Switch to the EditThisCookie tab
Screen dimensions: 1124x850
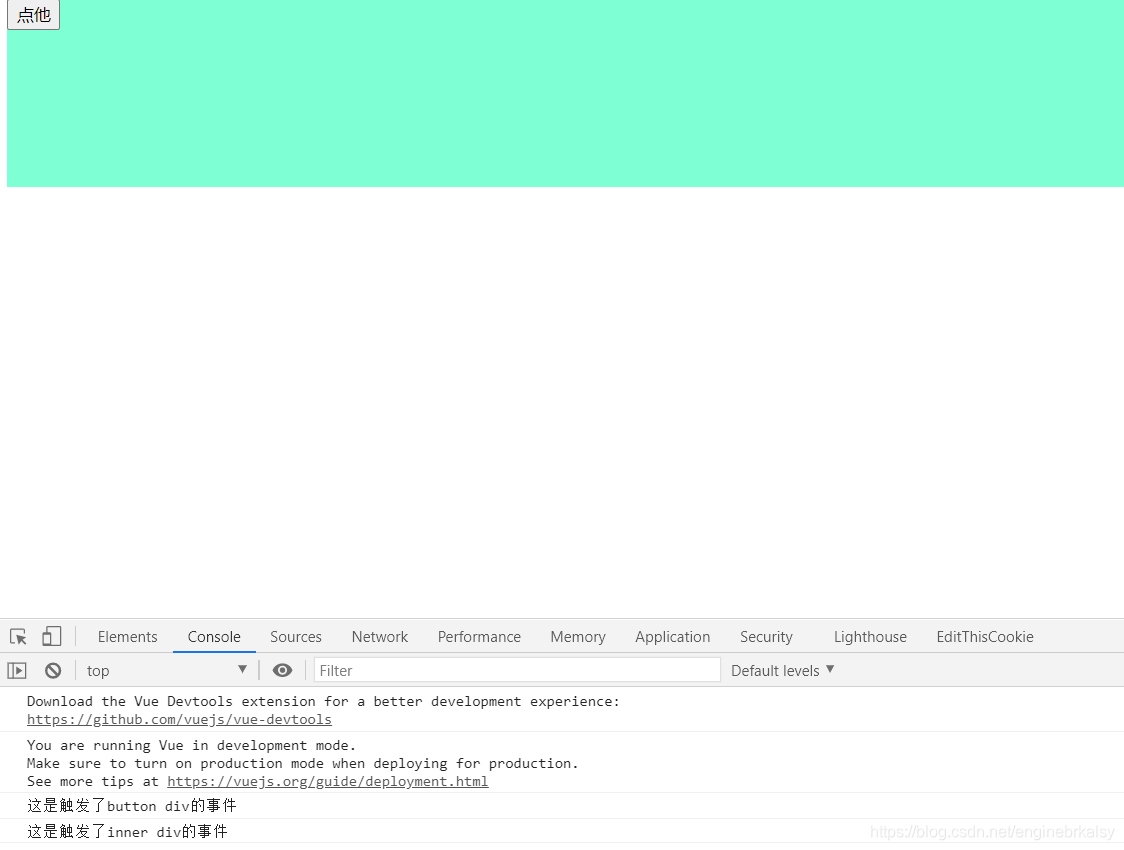pos(985,637)
